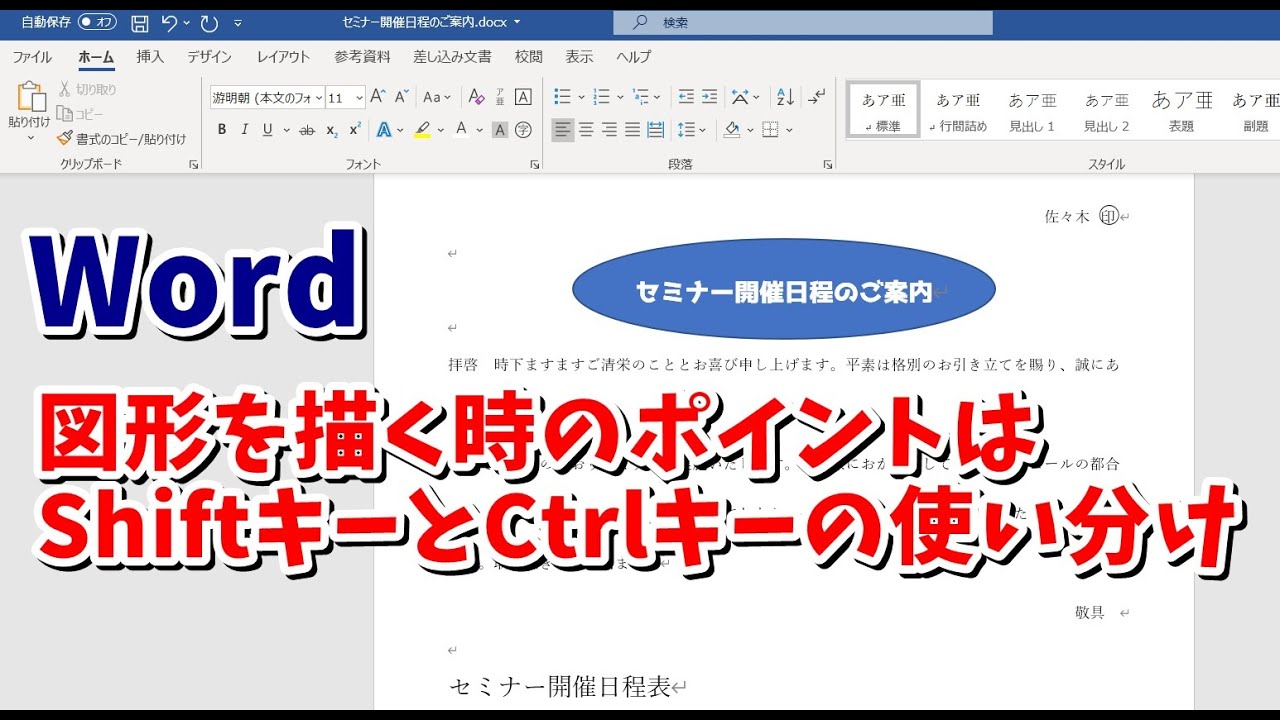
Task: Click the Undo arrow icon
Action: (170, 22)
